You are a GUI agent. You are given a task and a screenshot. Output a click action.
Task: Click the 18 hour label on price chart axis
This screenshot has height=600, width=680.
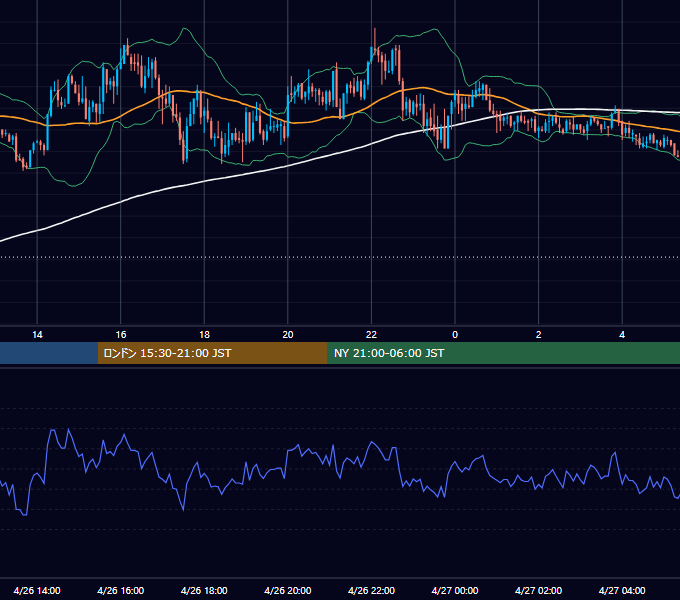[204, 335]
